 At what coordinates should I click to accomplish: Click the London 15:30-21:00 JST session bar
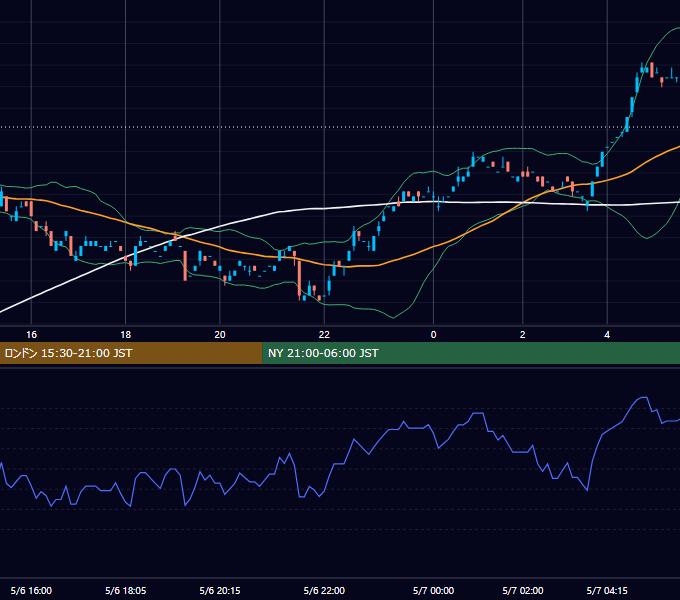pyautogui.click(x=131, y=353)
